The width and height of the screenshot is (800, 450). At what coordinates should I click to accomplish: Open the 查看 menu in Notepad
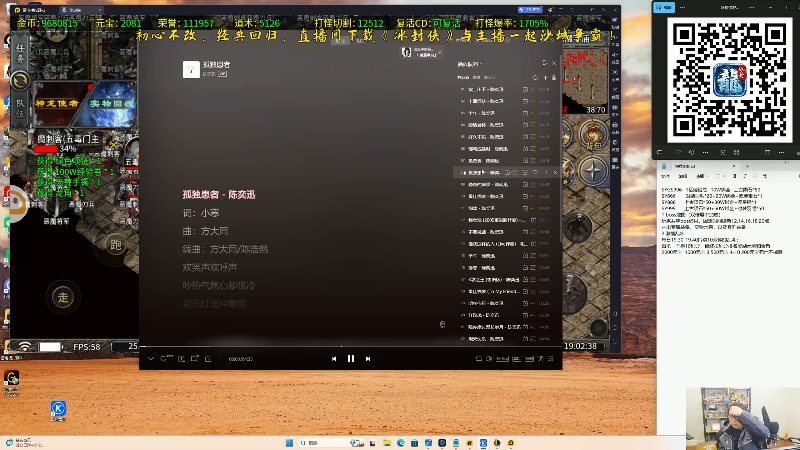(x=700, y=176)
